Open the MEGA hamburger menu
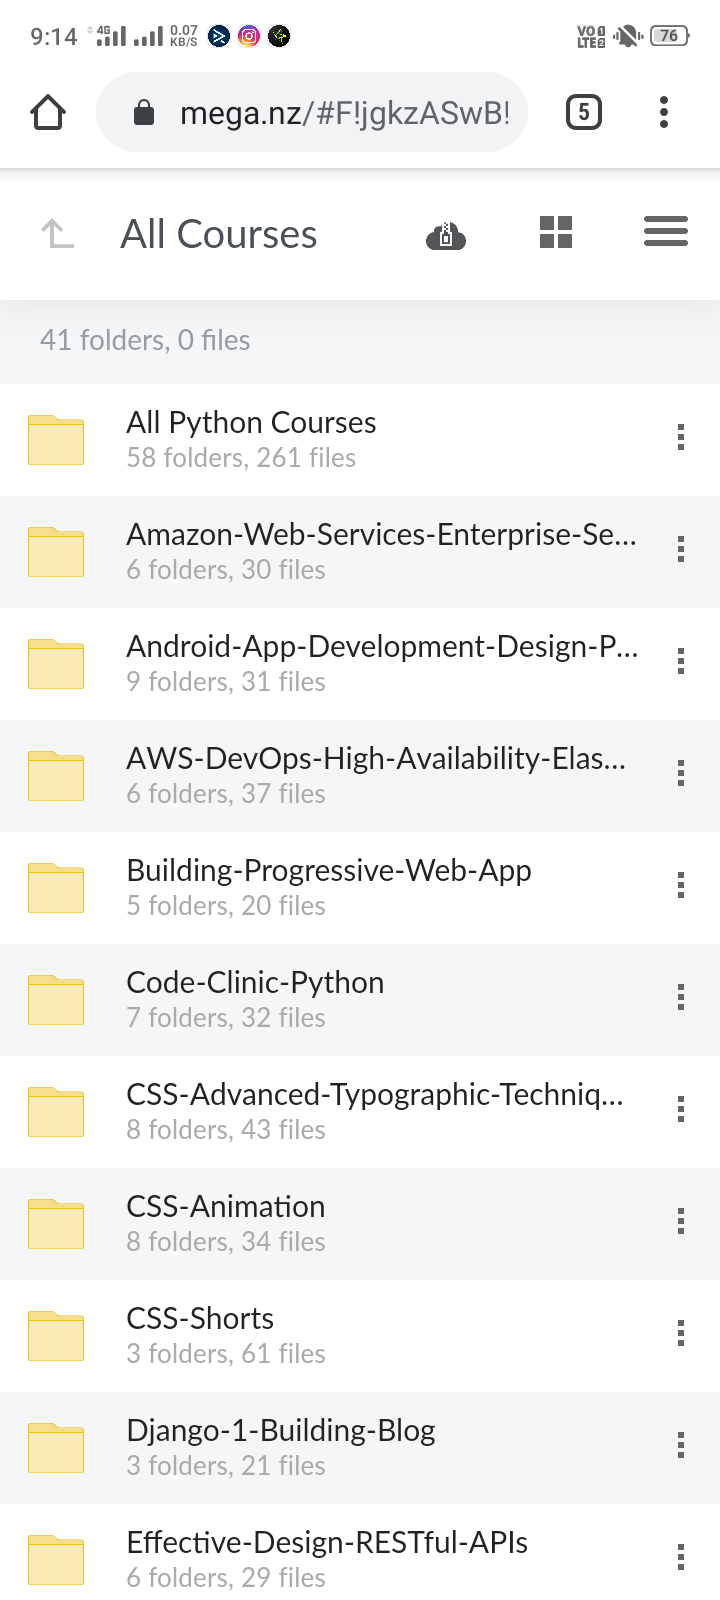This screenshot has height=1600, width=720. [x=666, y=232]
